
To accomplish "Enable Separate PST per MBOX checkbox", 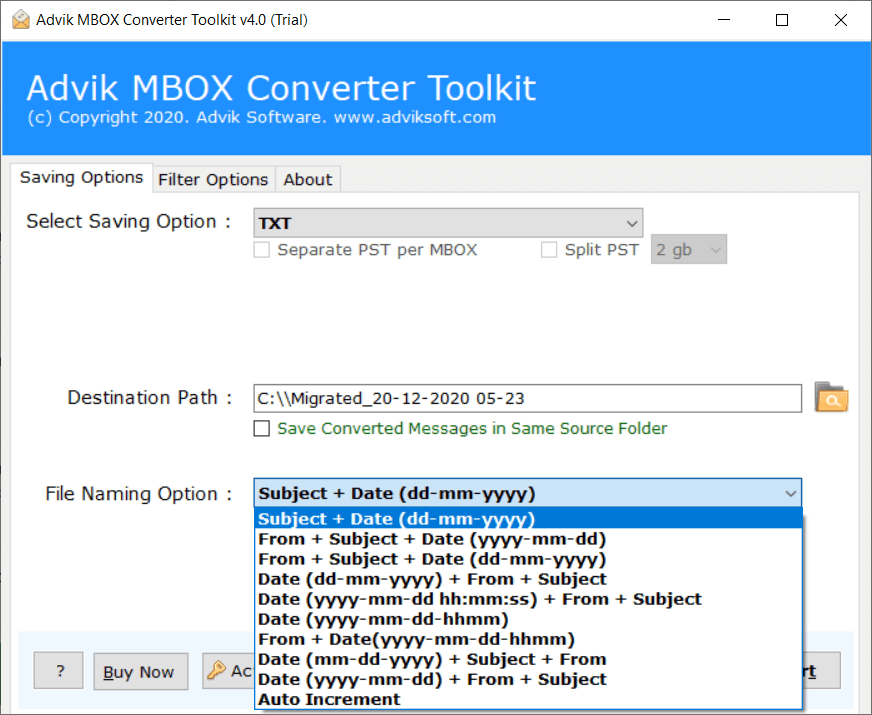I will point(261,250).
